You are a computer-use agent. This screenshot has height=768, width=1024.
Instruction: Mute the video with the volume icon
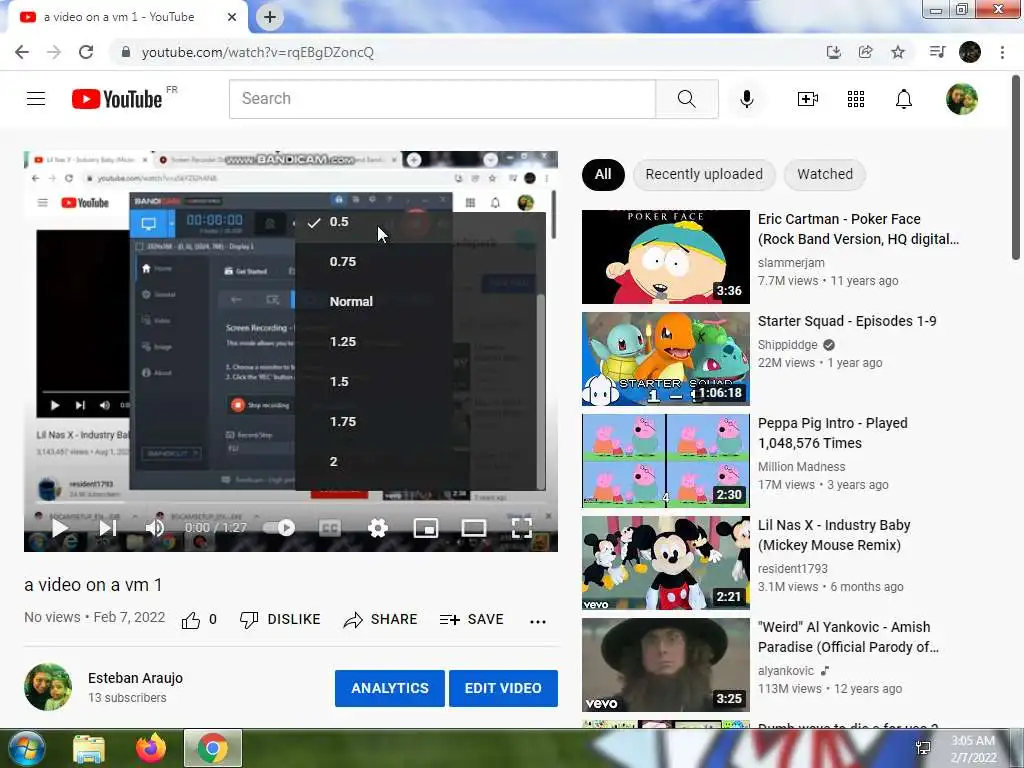pyautogui.click(x=155, y=528)
